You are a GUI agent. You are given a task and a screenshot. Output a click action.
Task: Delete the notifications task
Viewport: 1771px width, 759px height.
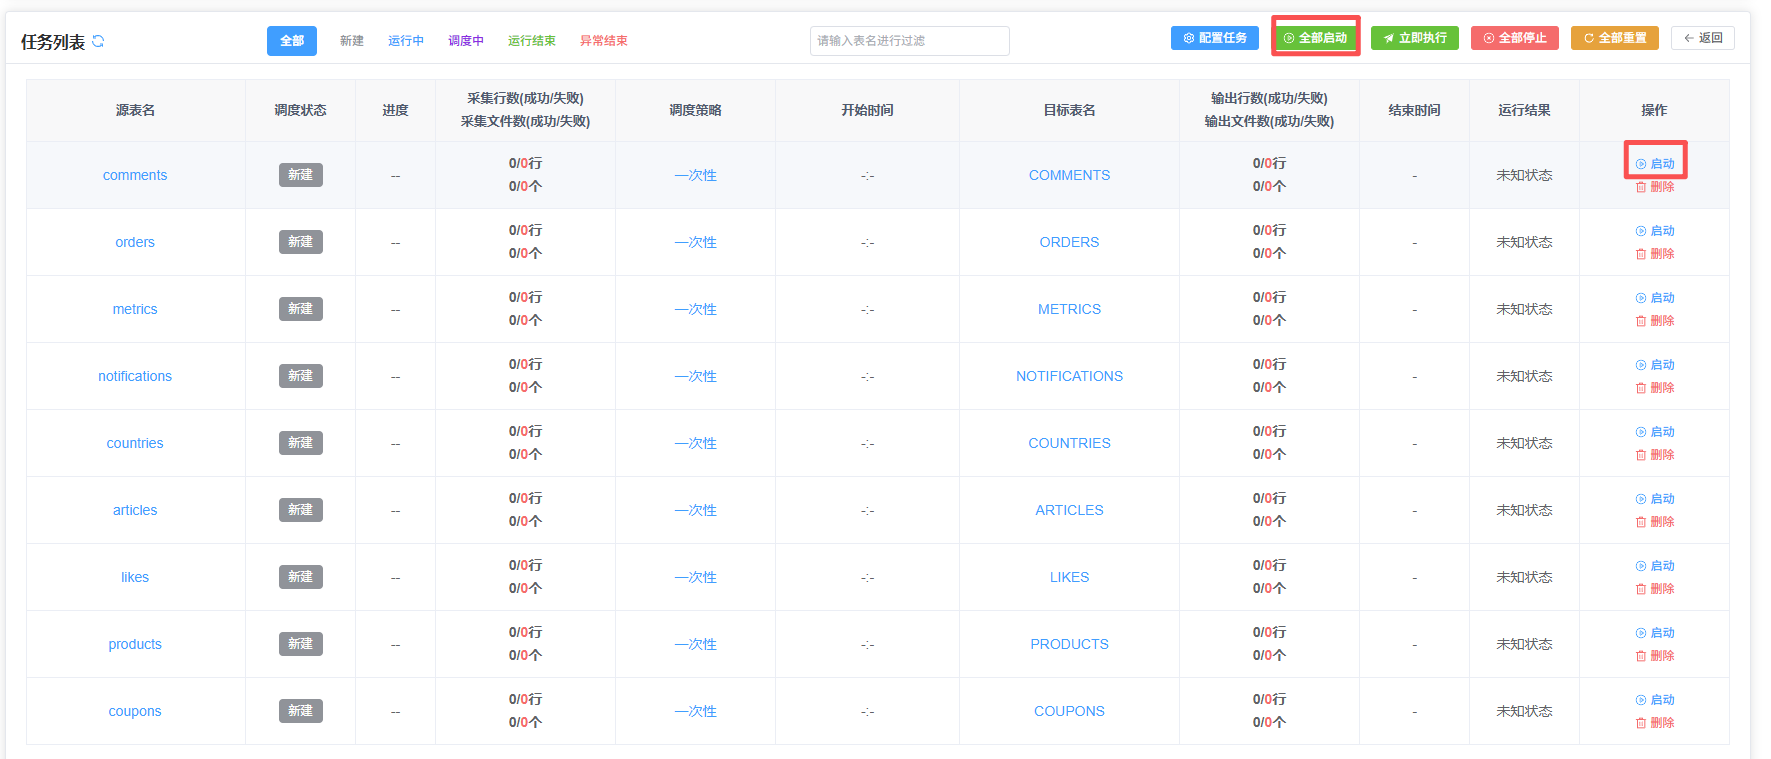1655,388
